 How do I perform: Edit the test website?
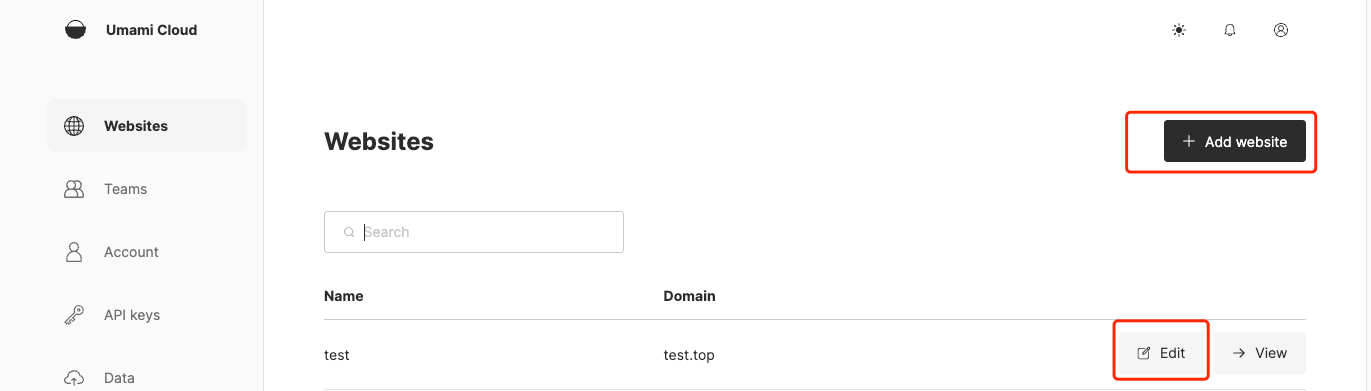click(1161, 353)
